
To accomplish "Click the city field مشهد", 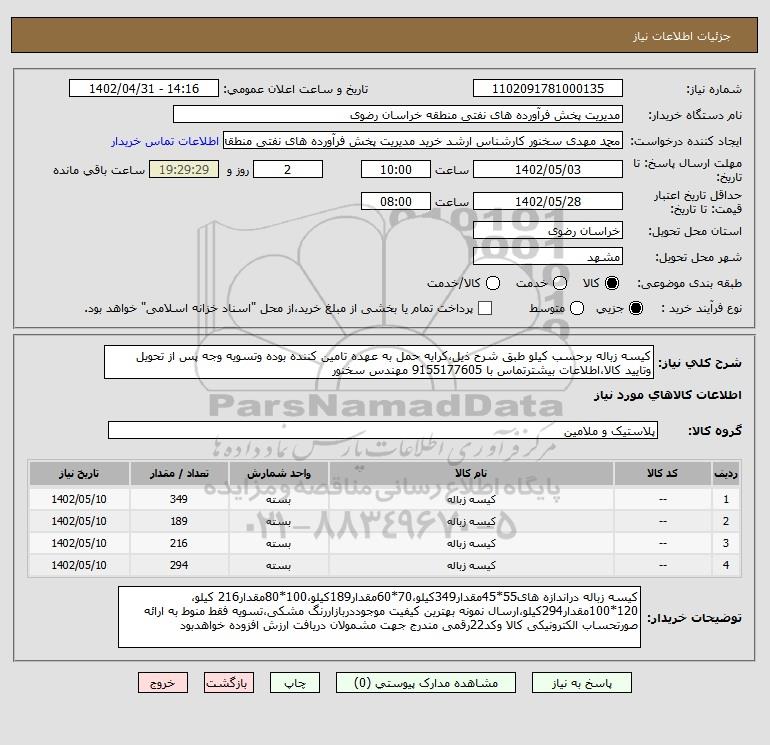I will [548, 256].
